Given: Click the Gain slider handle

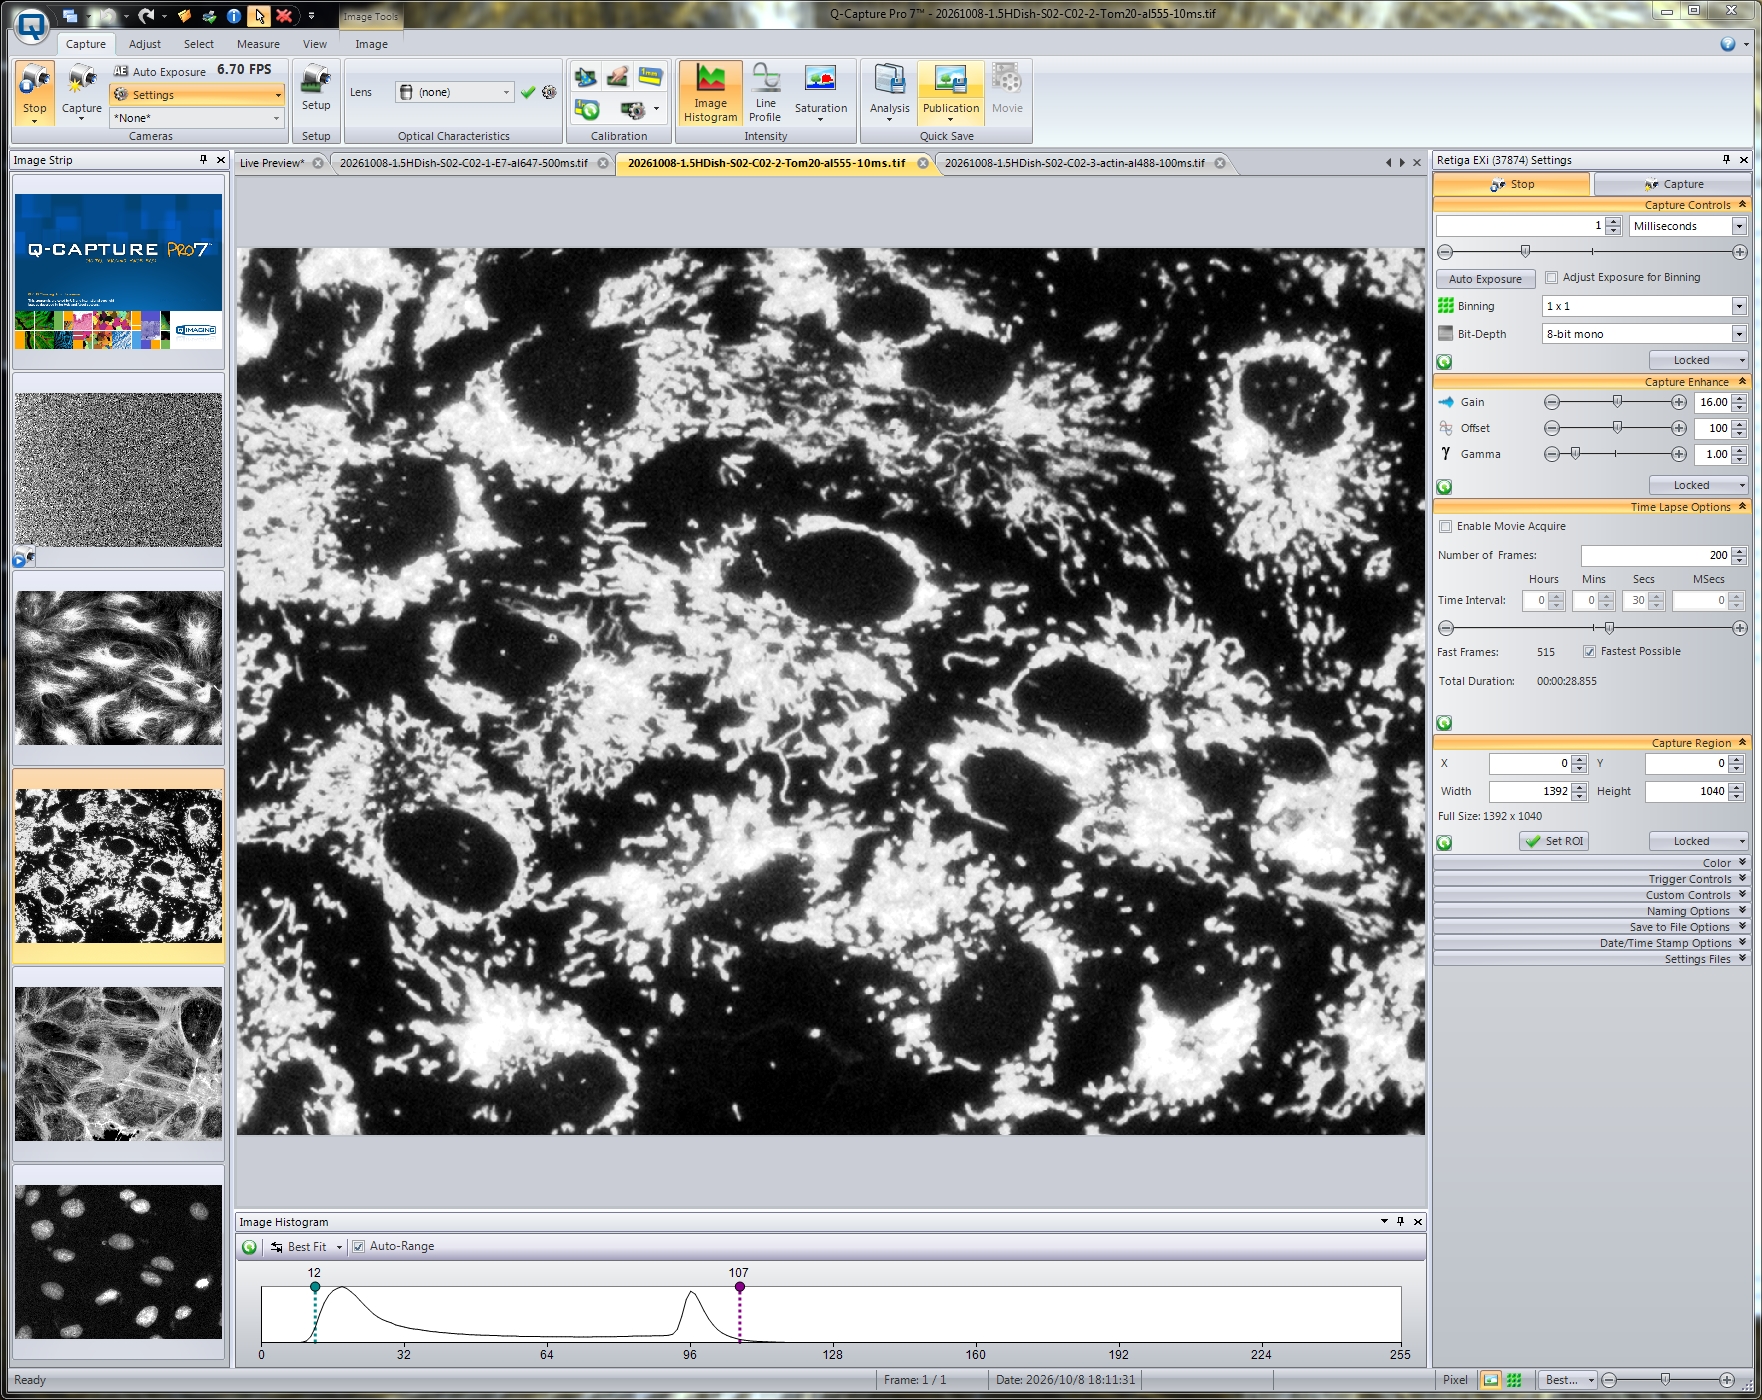Looking at the screenshot, I should coord(1617,401).
